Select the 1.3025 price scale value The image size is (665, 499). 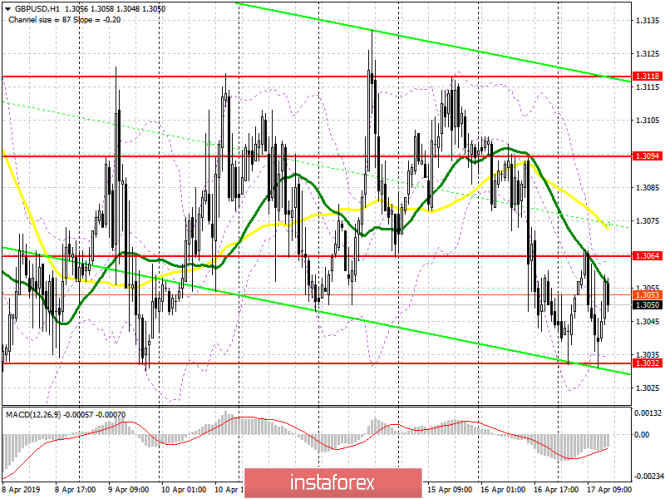coord(648,388)
